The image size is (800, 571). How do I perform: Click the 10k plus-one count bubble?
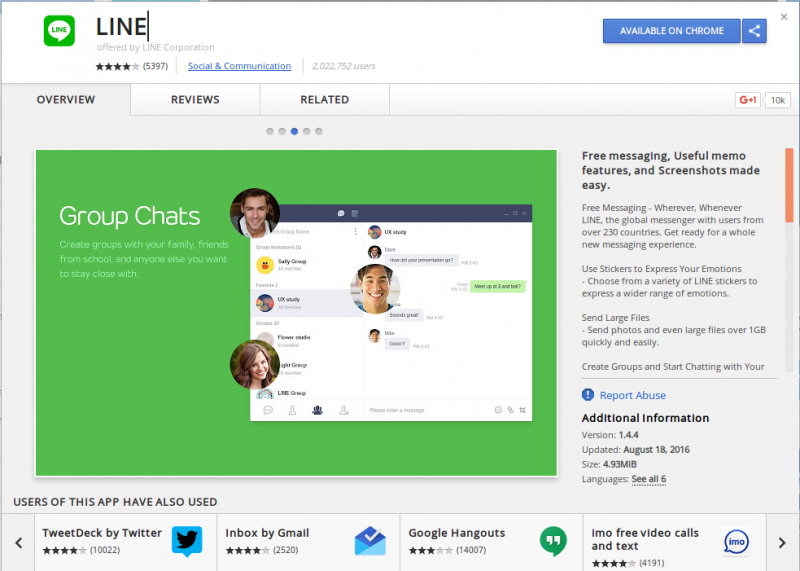tap(778, 100)
